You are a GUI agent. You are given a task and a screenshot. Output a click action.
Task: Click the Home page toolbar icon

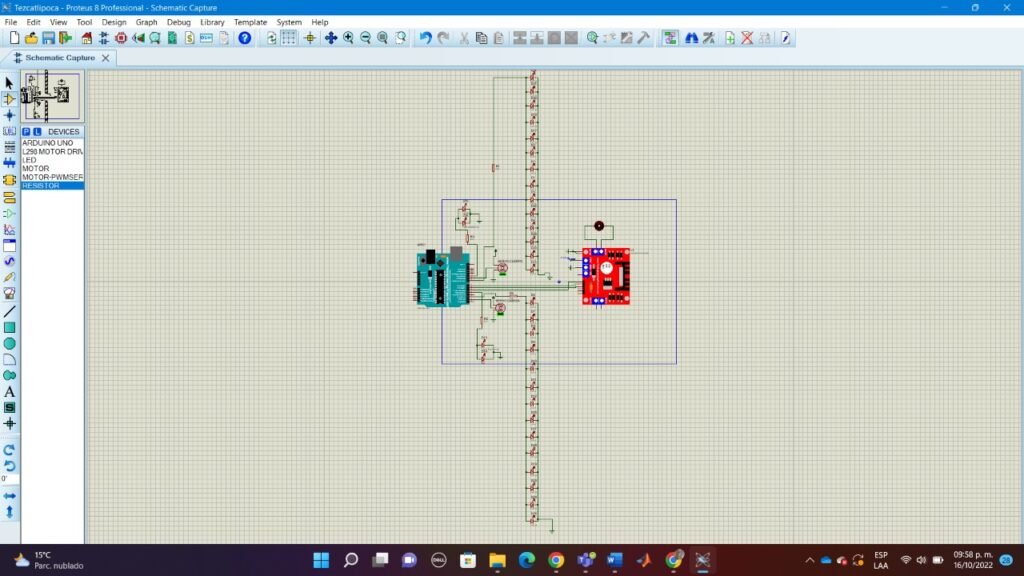pos(86,38)
